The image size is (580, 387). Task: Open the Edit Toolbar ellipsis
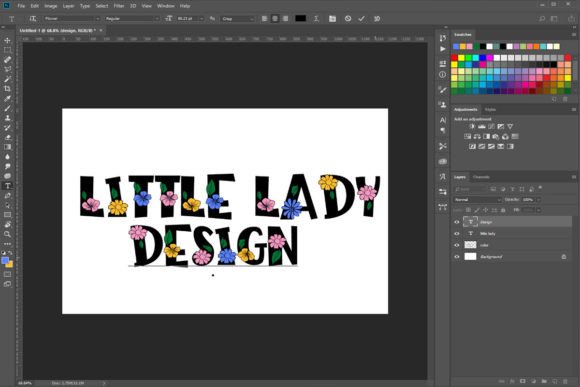click(7, 244)
